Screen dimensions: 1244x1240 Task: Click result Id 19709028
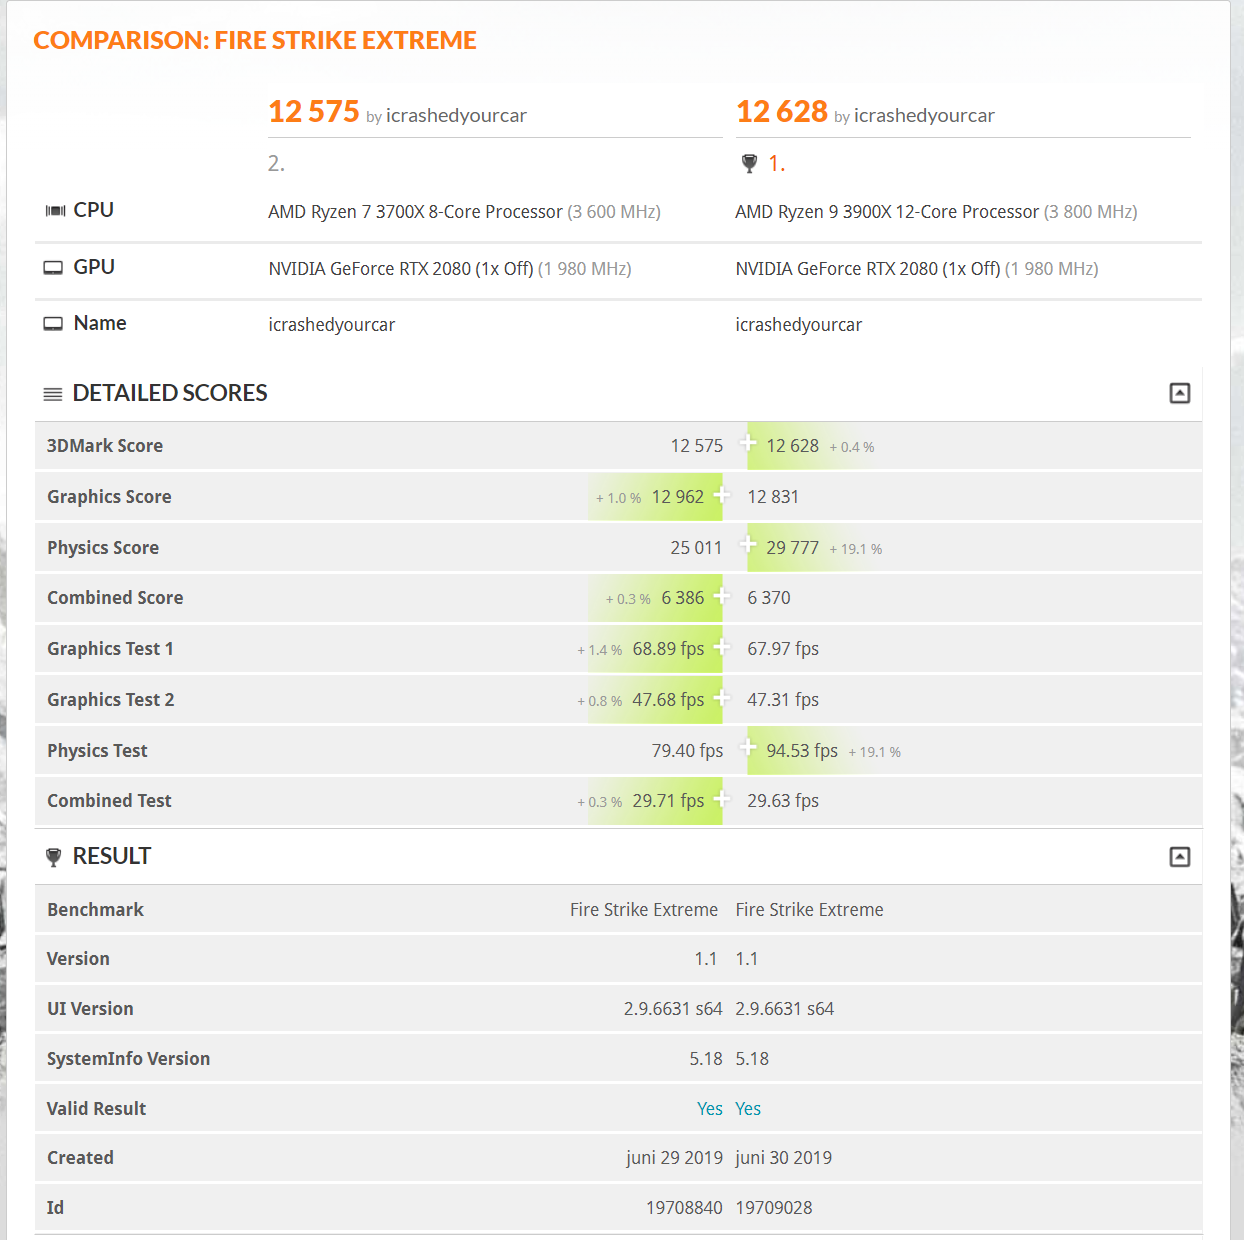click(x=774, y=1208)
